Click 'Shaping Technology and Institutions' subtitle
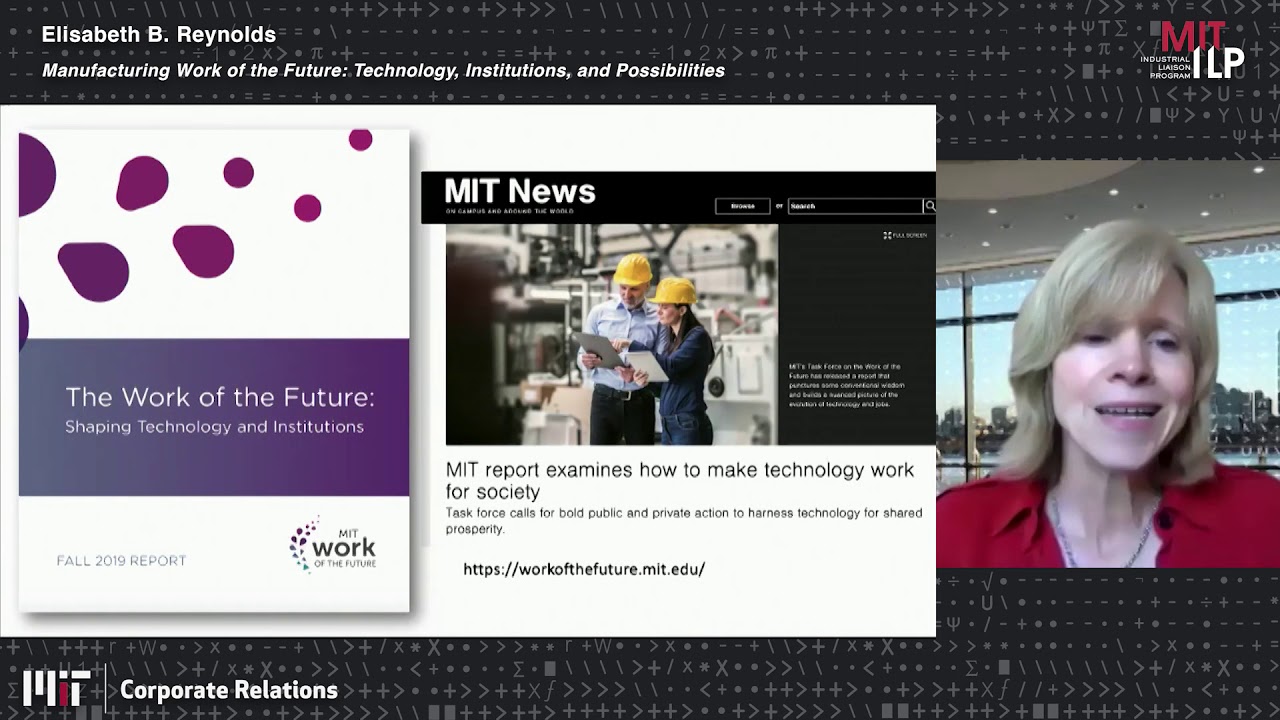The height and width of the screenshot is (720, 1280). (214, 427)
